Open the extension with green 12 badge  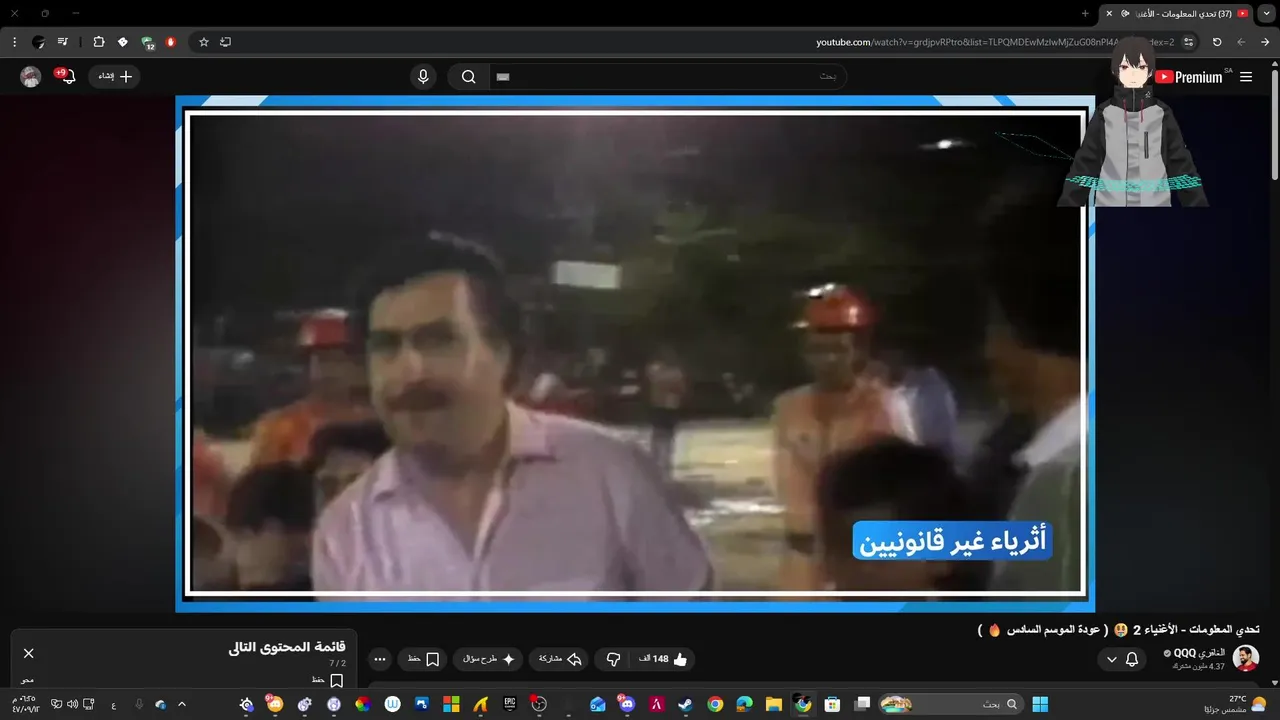coord(148,43)
